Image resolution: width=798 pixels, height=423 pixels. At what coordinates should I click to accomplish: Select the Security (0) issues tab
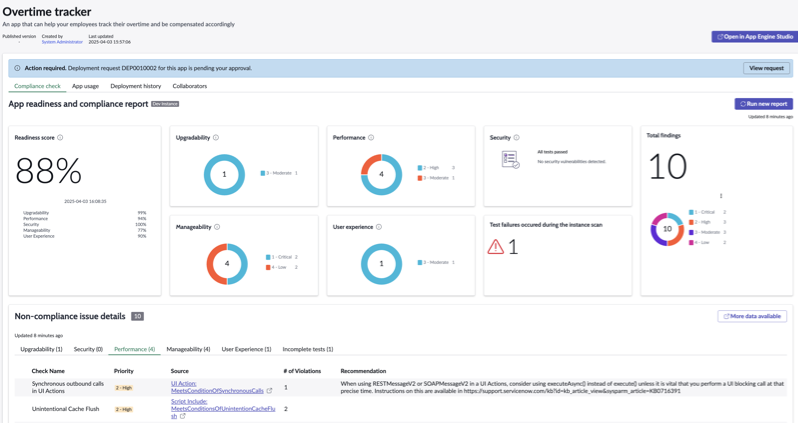(88, 349)
